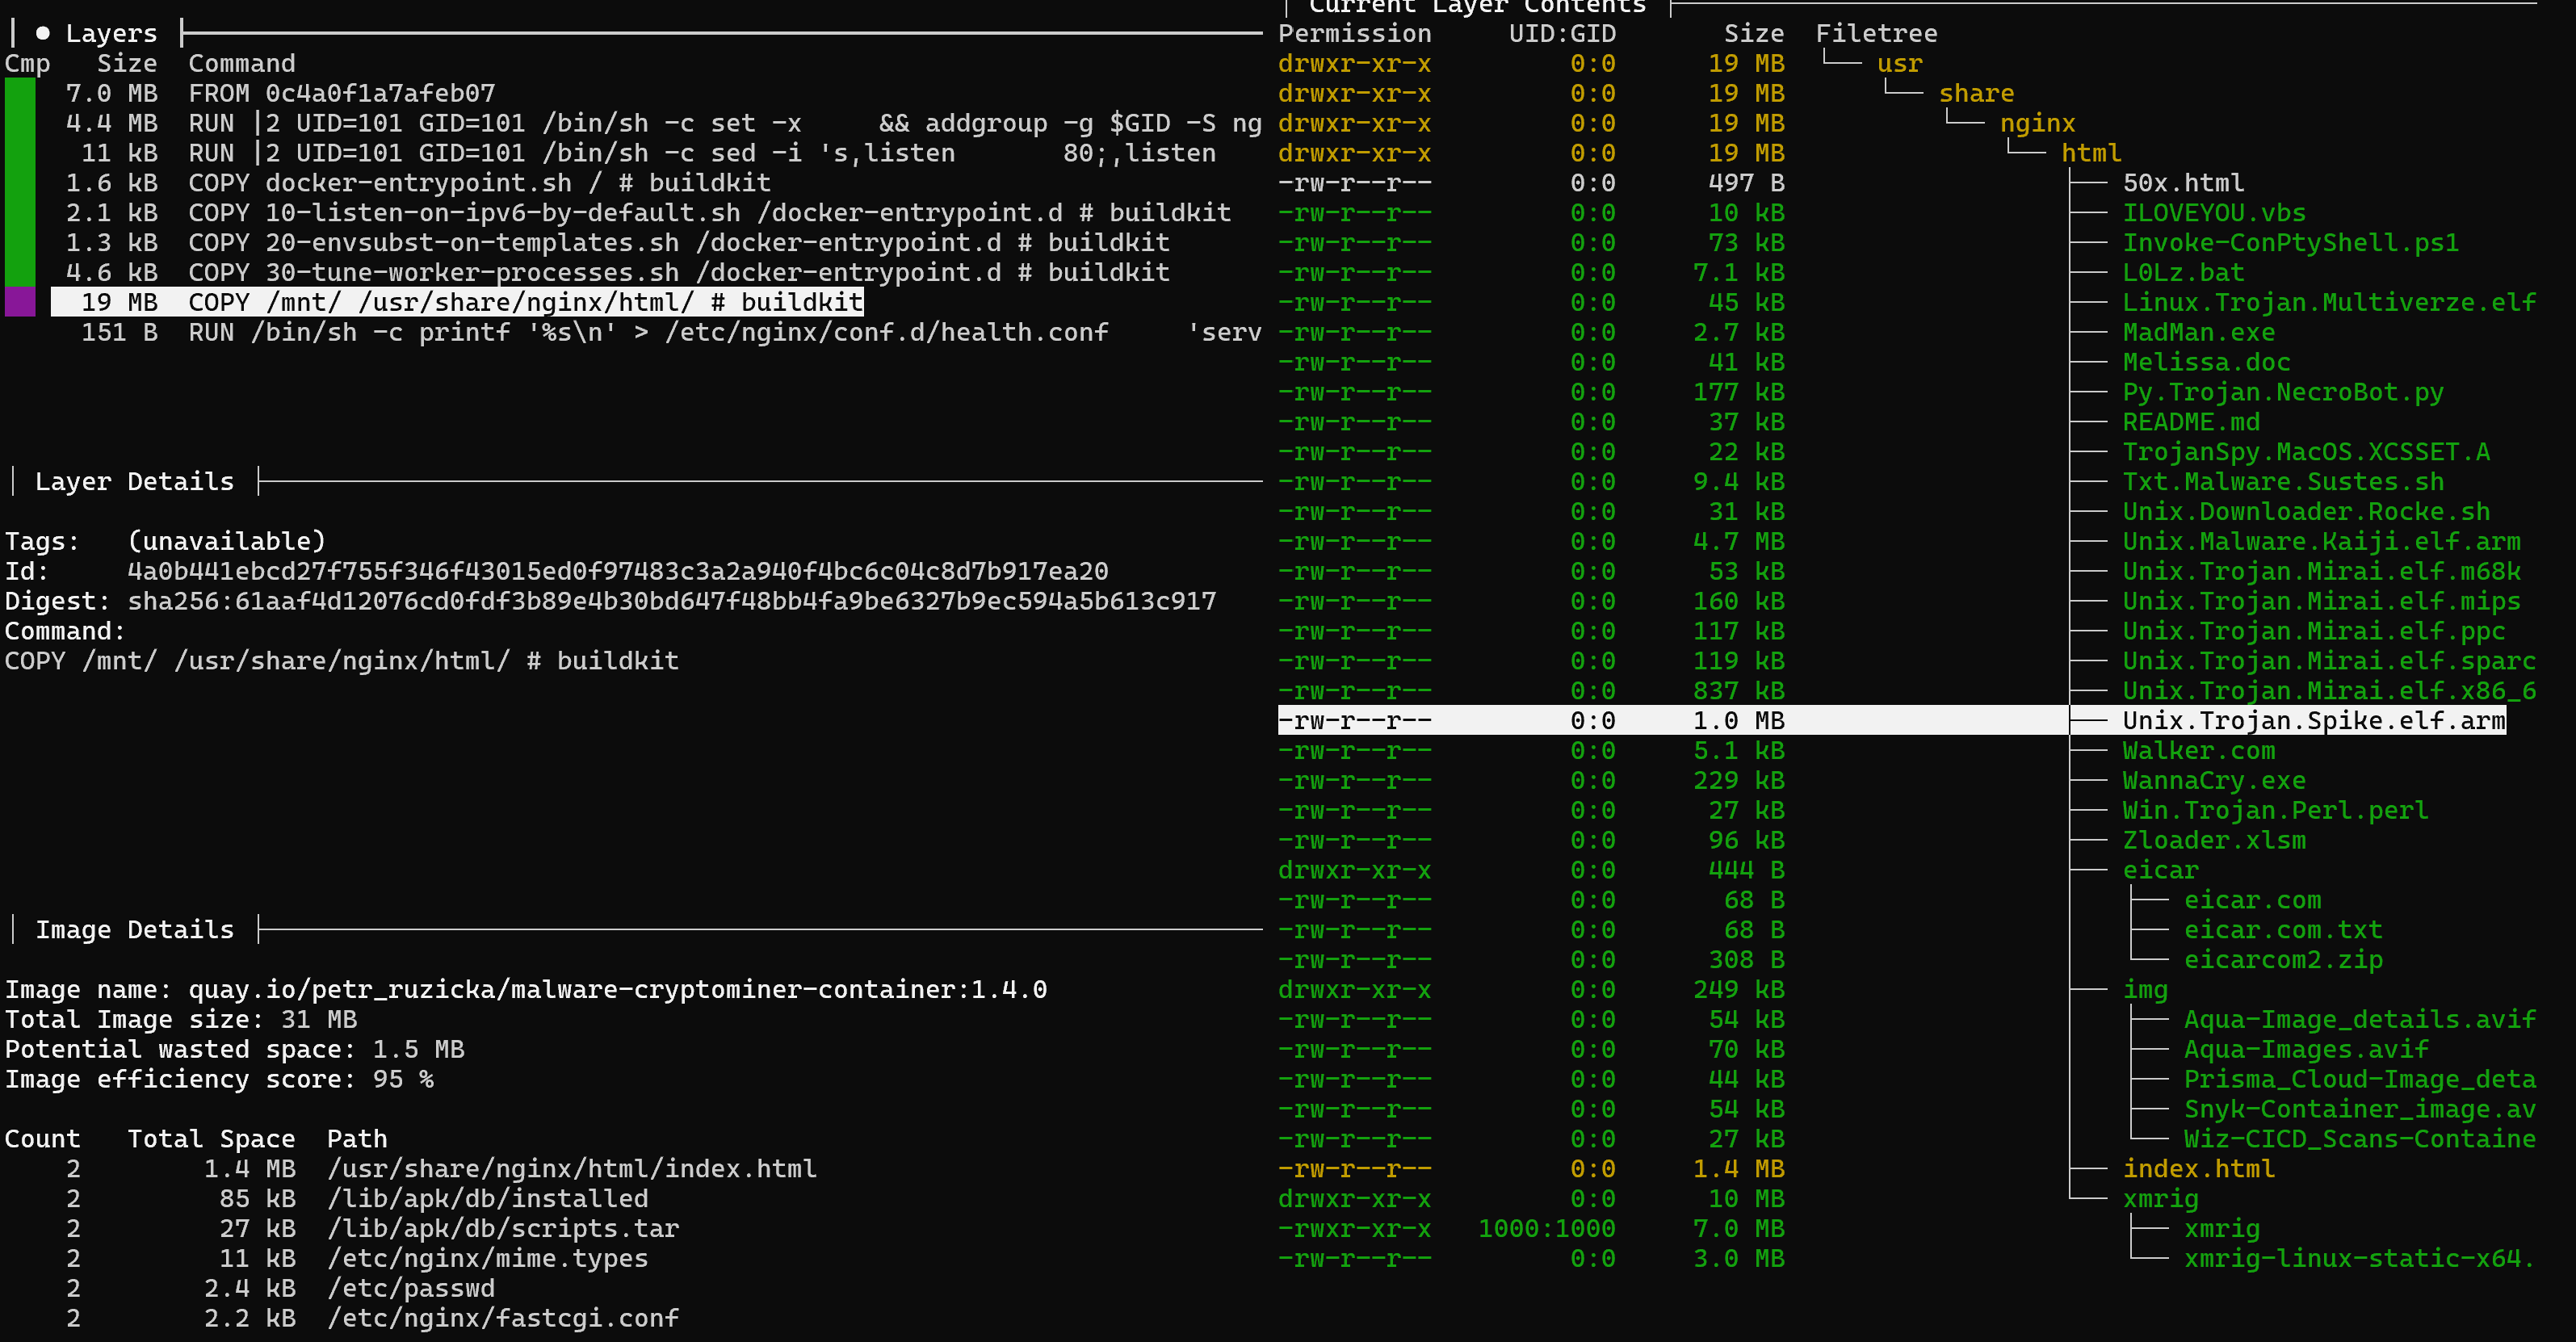Select Melissa.doc file
2576x1342 pixels.
click(x=2206, y=362)
